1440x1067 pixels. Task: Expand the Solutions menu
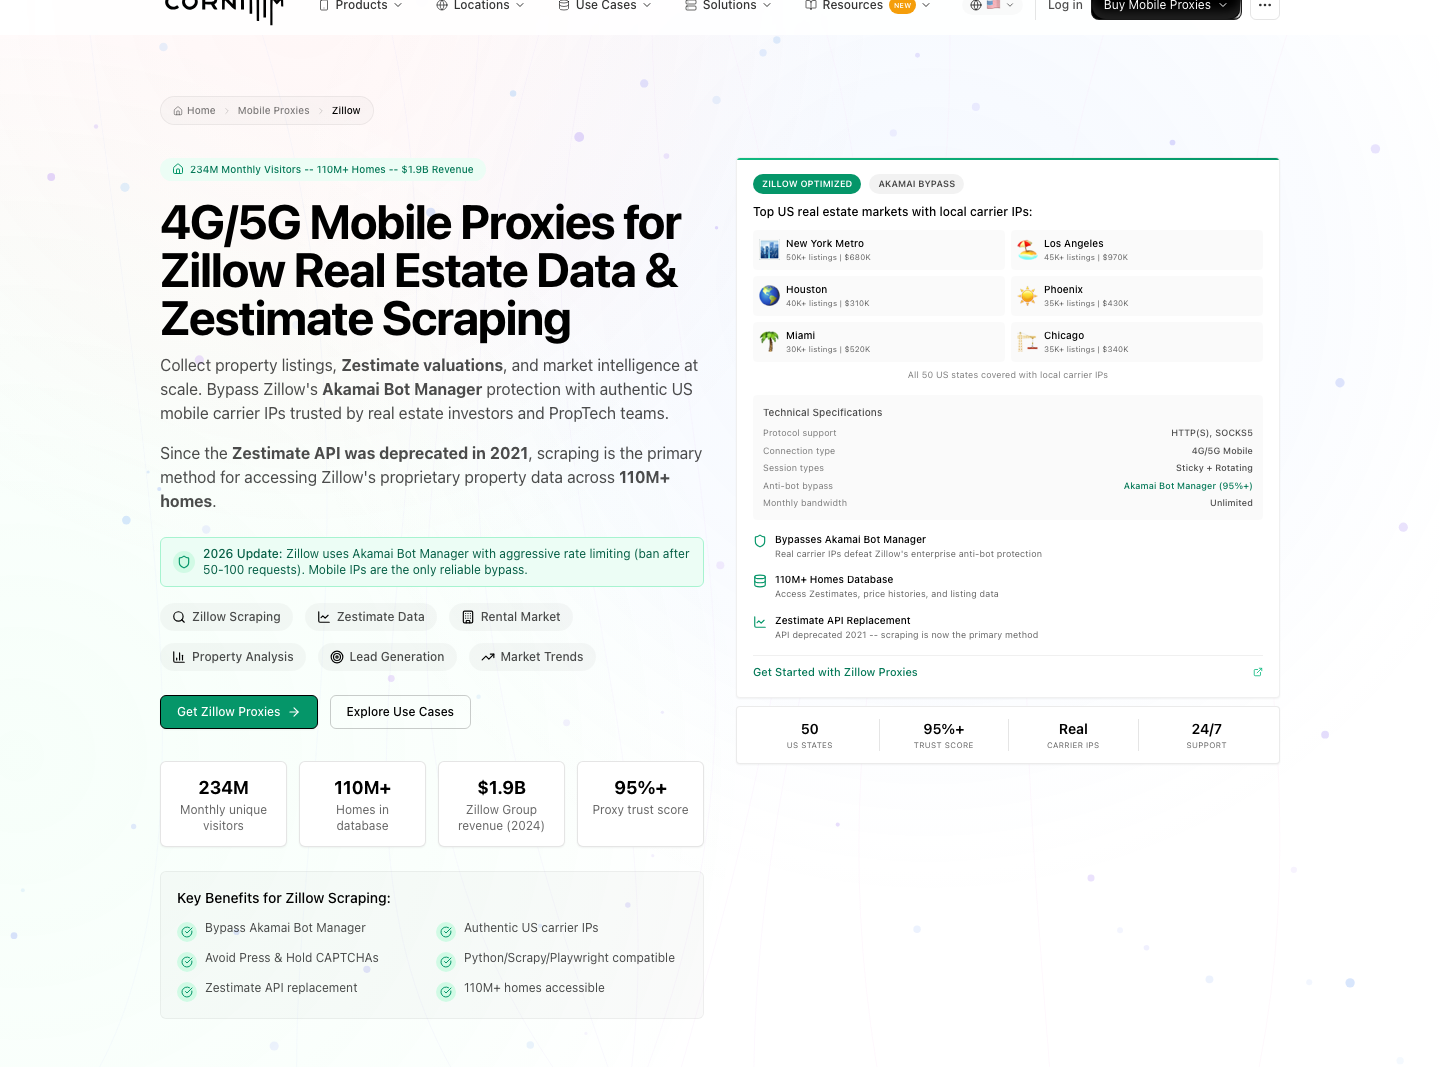click(x=728, y=5)
